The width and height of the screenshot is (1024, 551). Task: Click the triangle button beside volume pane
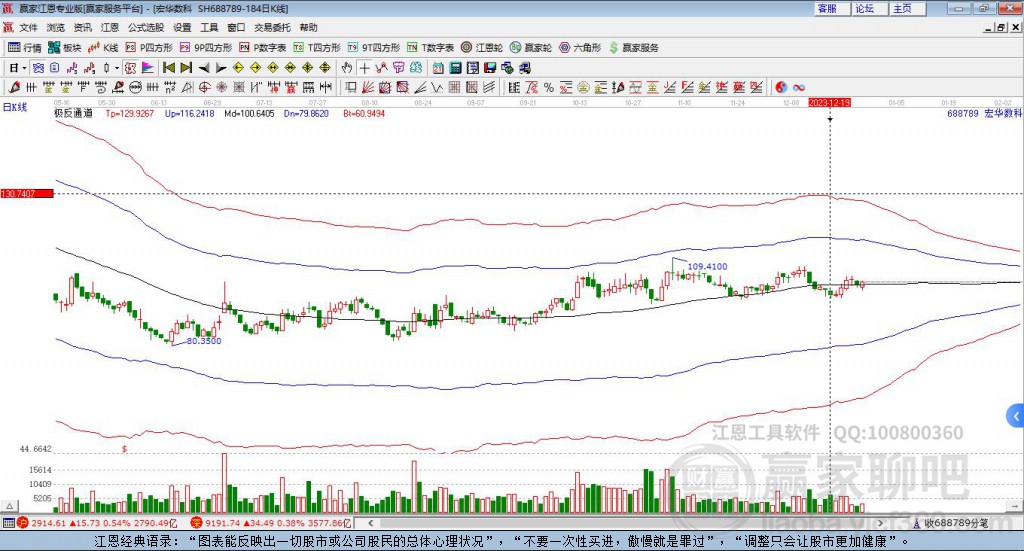9,506
